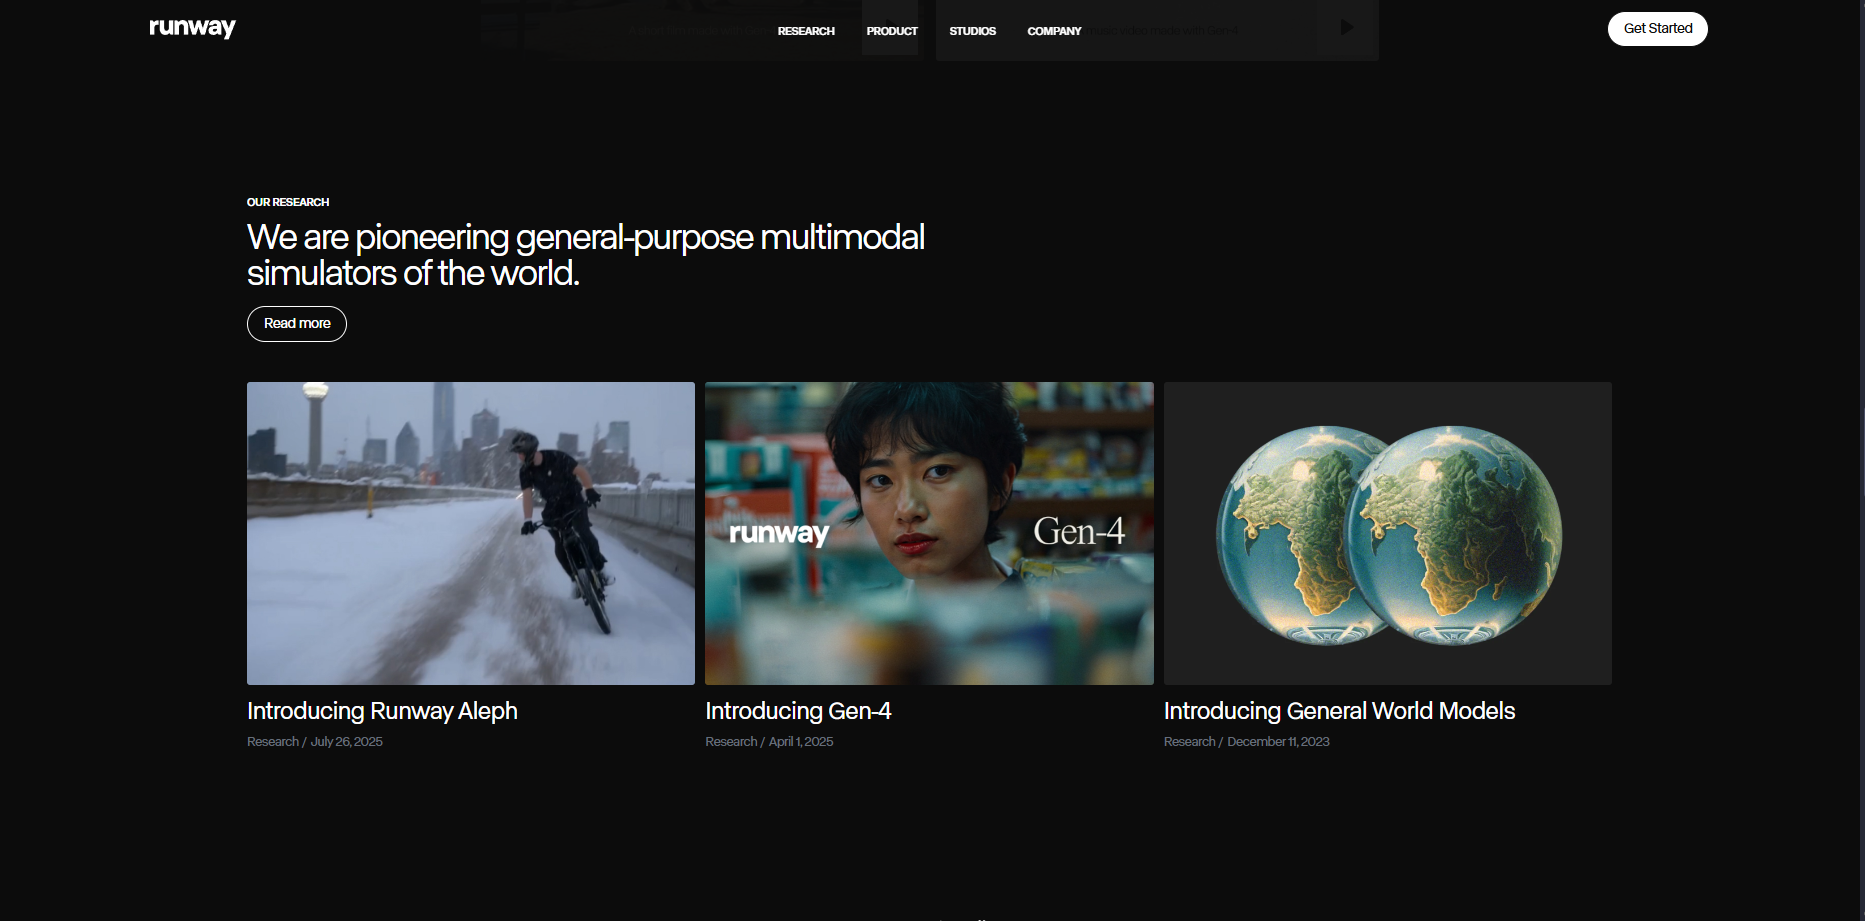Image resolution: width=1865 pixels, height=921 pixels.
Task: Open the Studios menu
Action: tap(972, 31)
